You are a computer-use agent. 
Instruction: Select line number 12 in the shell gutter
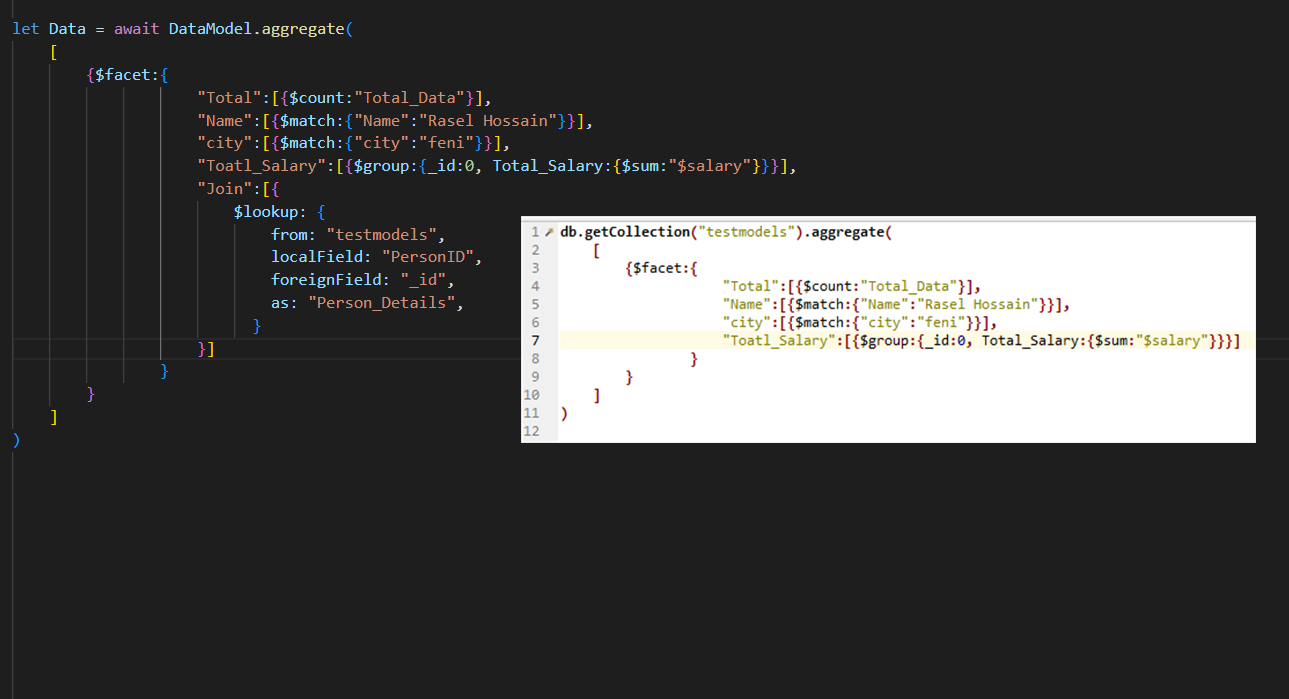click(x=531, y=431)
